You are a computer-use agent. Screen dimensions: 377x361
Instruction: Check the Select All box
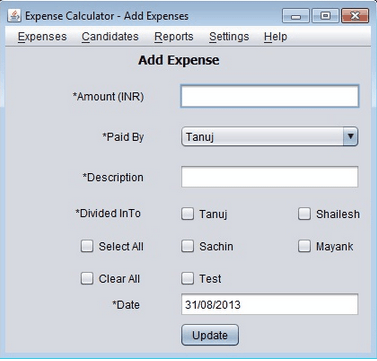coord(87,246)
